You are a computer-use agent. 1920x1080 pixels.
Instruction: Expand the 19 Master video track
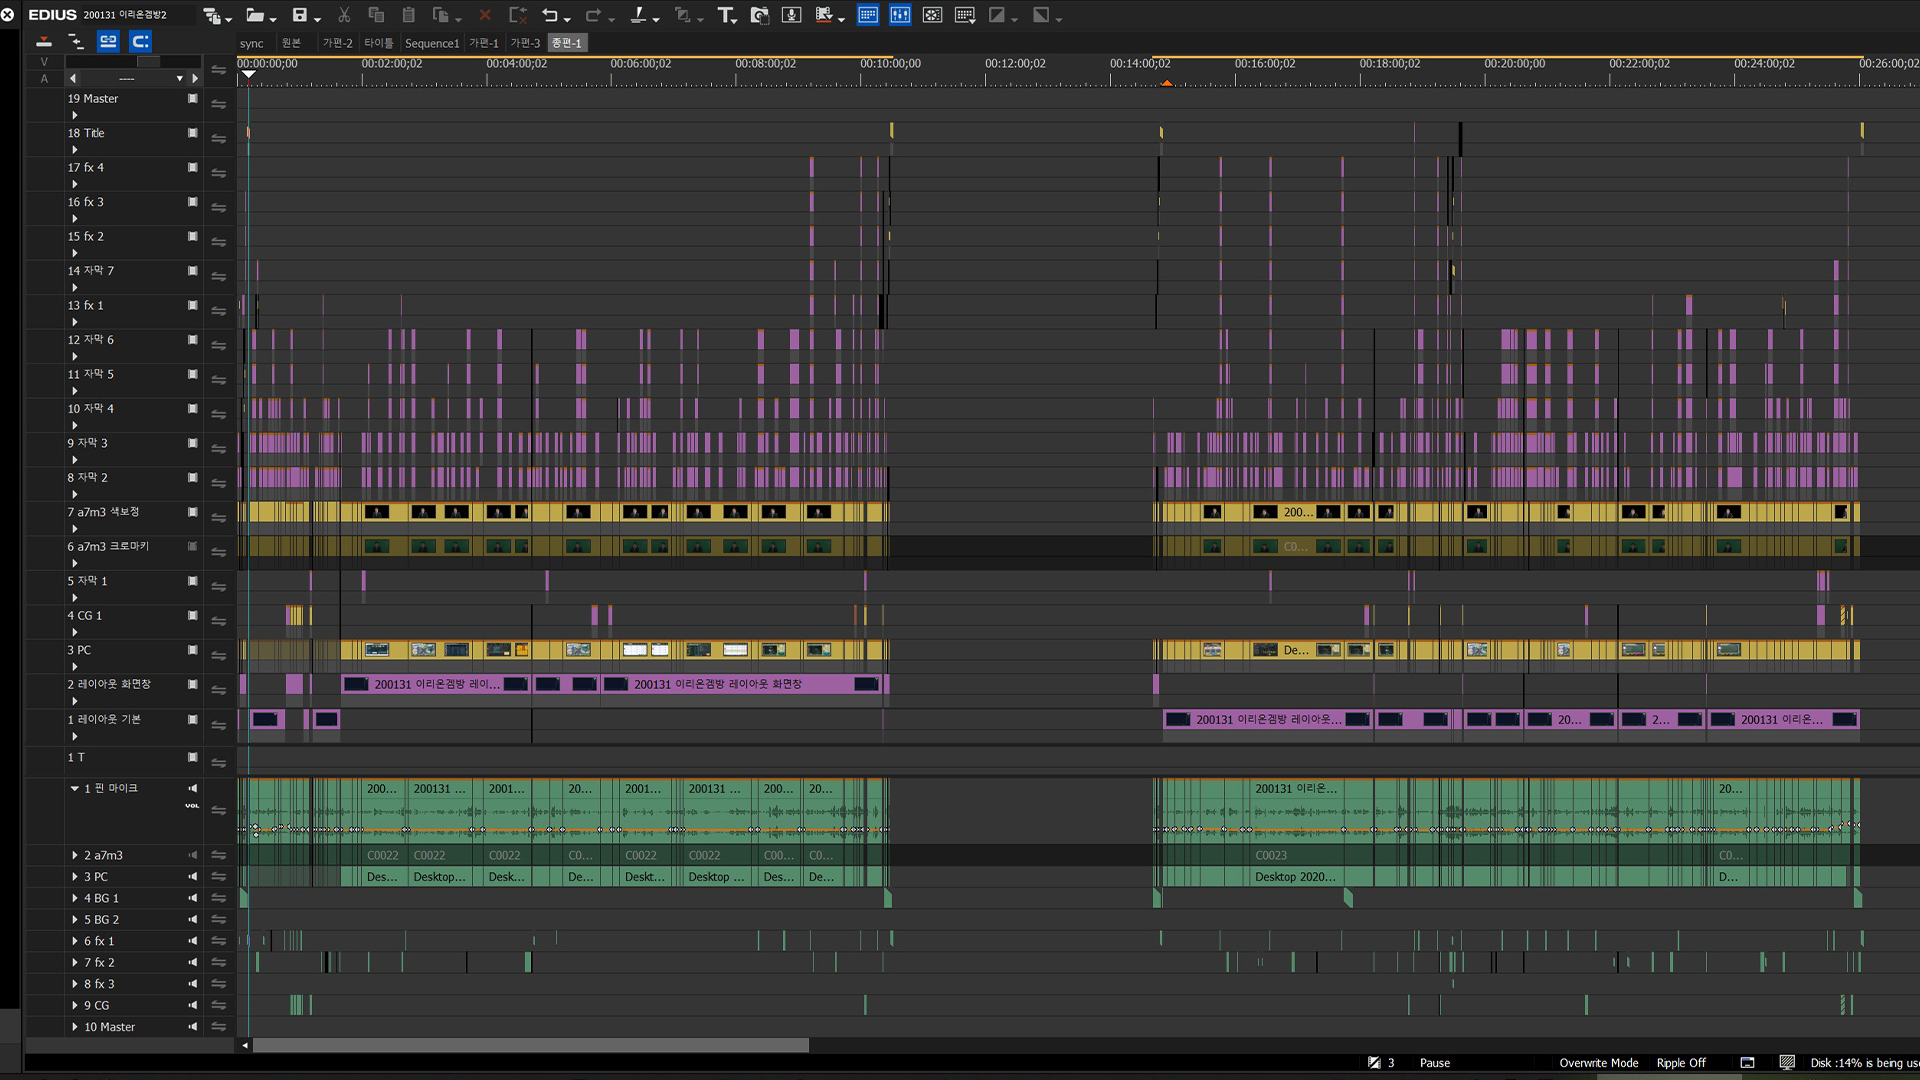click(75, 115)
